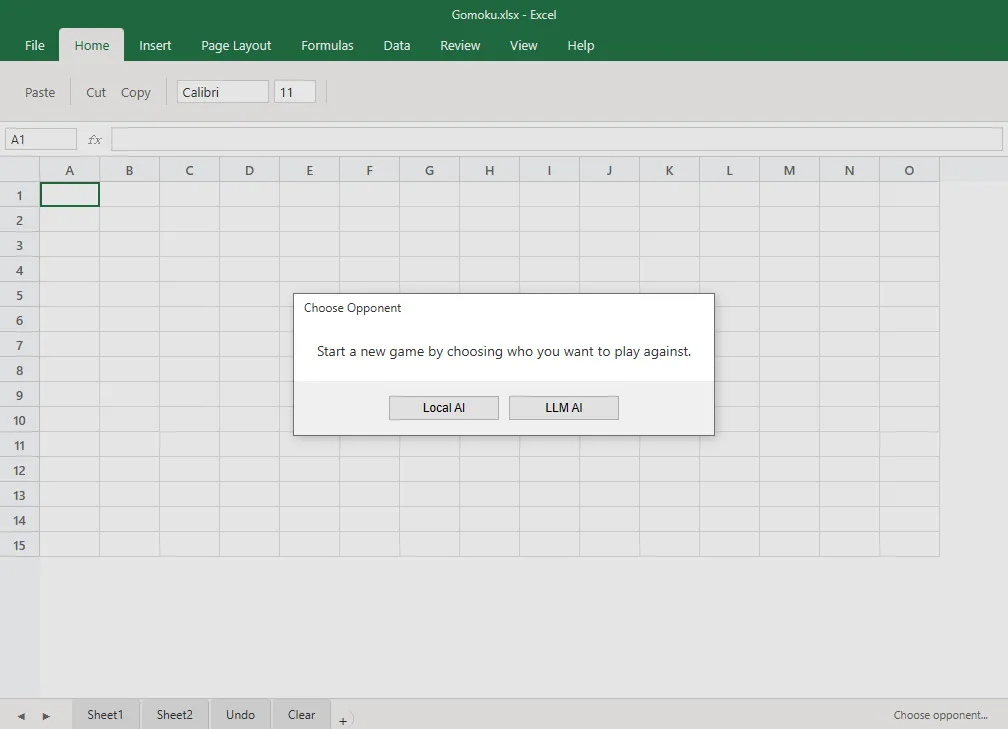The height and width of the screenshot is (729, 1008).
Task: Open the Data ribbon tab
Action: pos(397,46)
